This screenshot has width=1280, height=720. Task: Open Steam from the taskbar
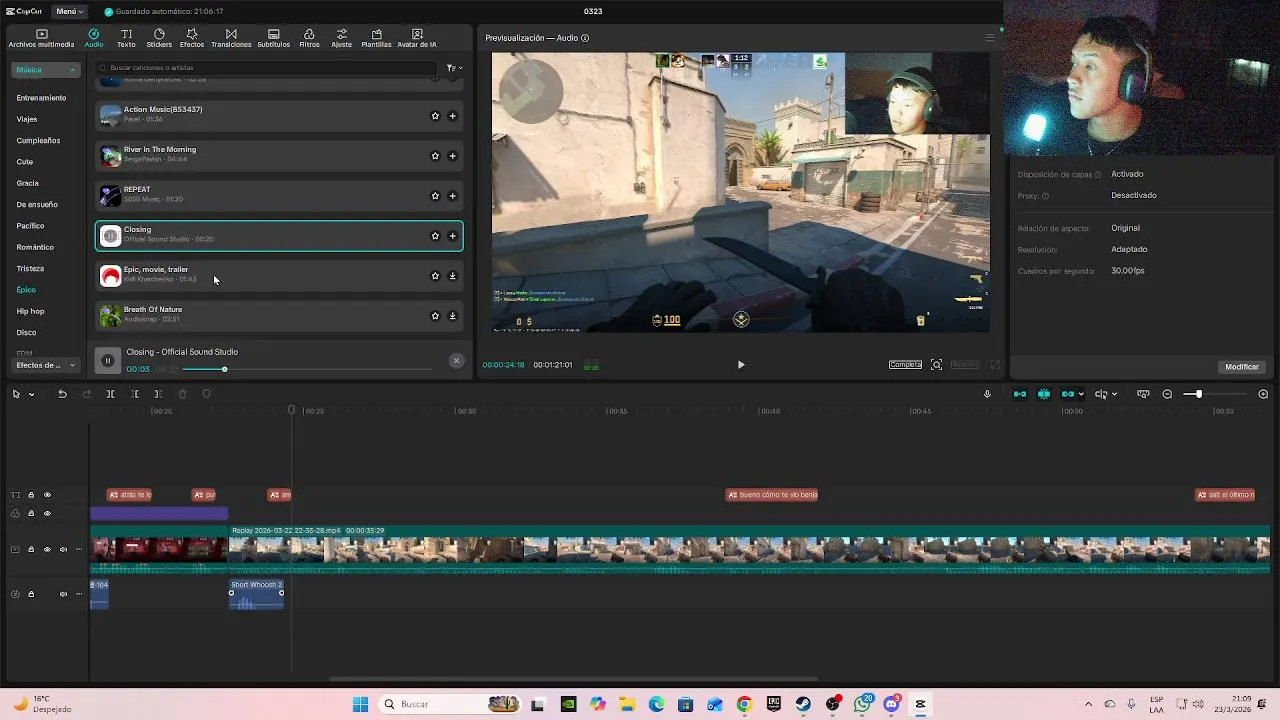803,704
